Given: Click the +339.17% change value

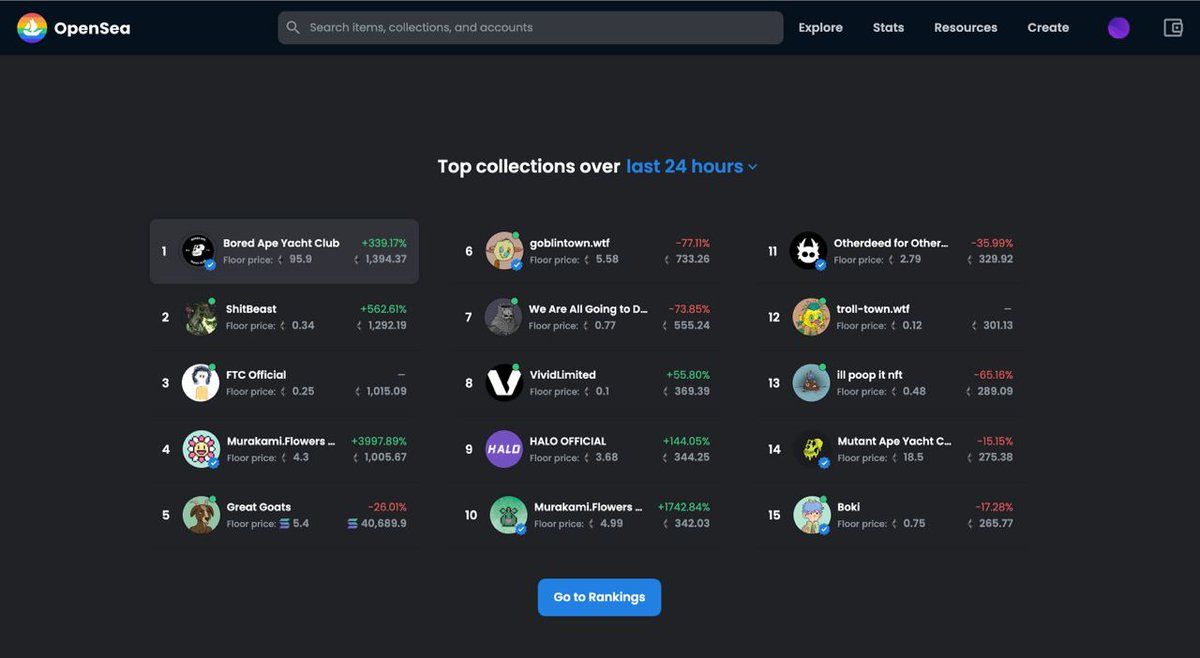Looking at the screenshot, I should point(384,243).
